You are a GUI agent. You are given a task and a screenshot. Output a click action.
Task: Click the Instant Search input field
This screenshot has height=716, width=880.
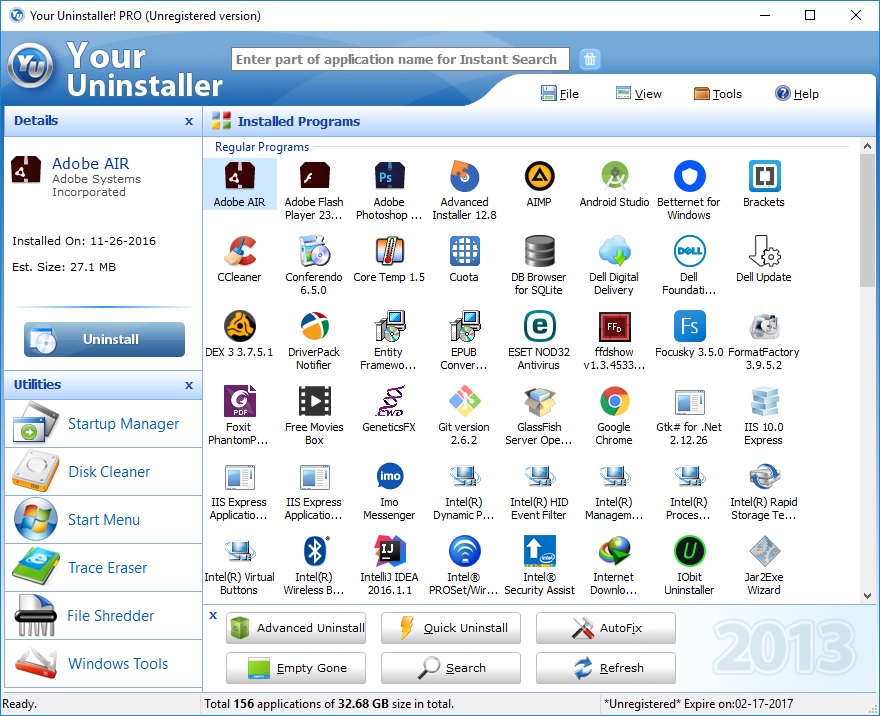[x=399, y=58]
